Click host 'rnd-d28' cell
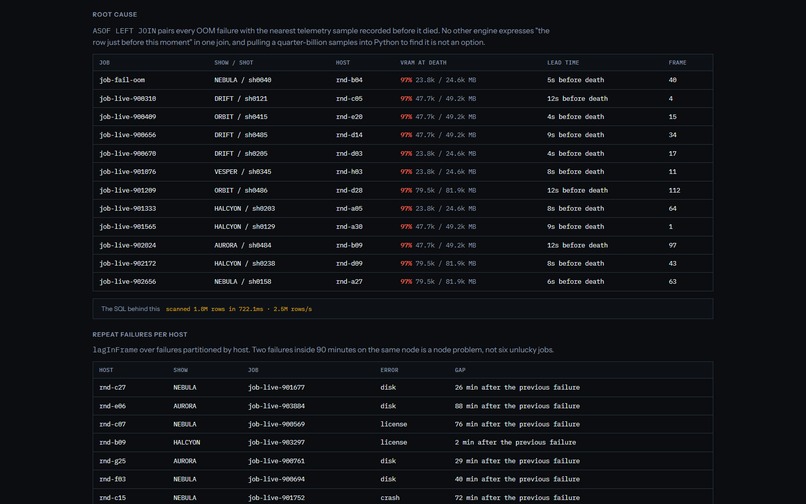The image size is (806, 504). pos(349,190)
